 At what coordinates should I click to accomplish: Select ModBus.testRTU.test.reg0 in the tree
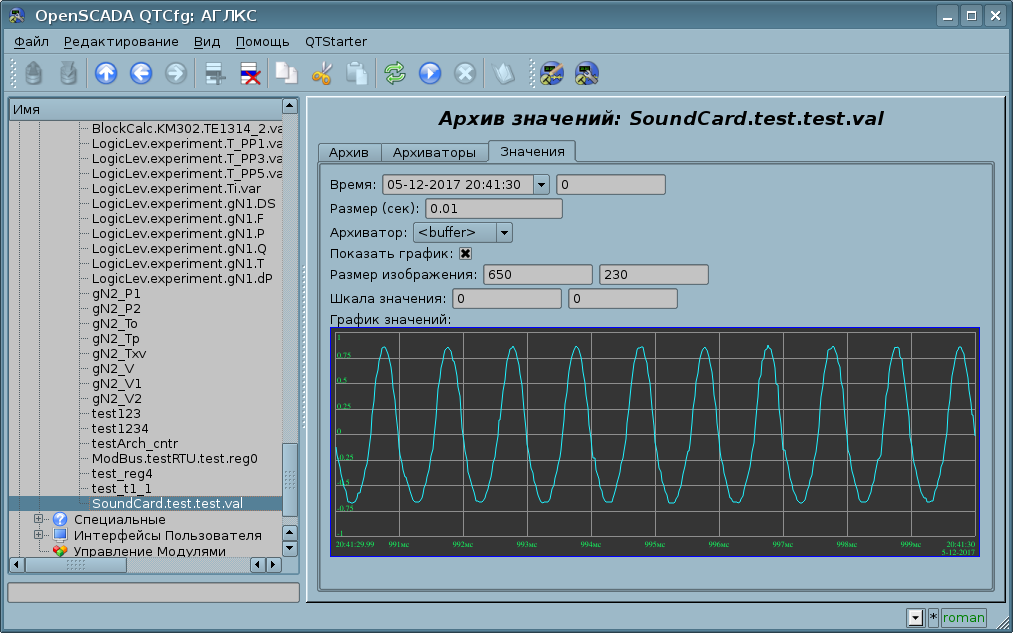[174, 458]
